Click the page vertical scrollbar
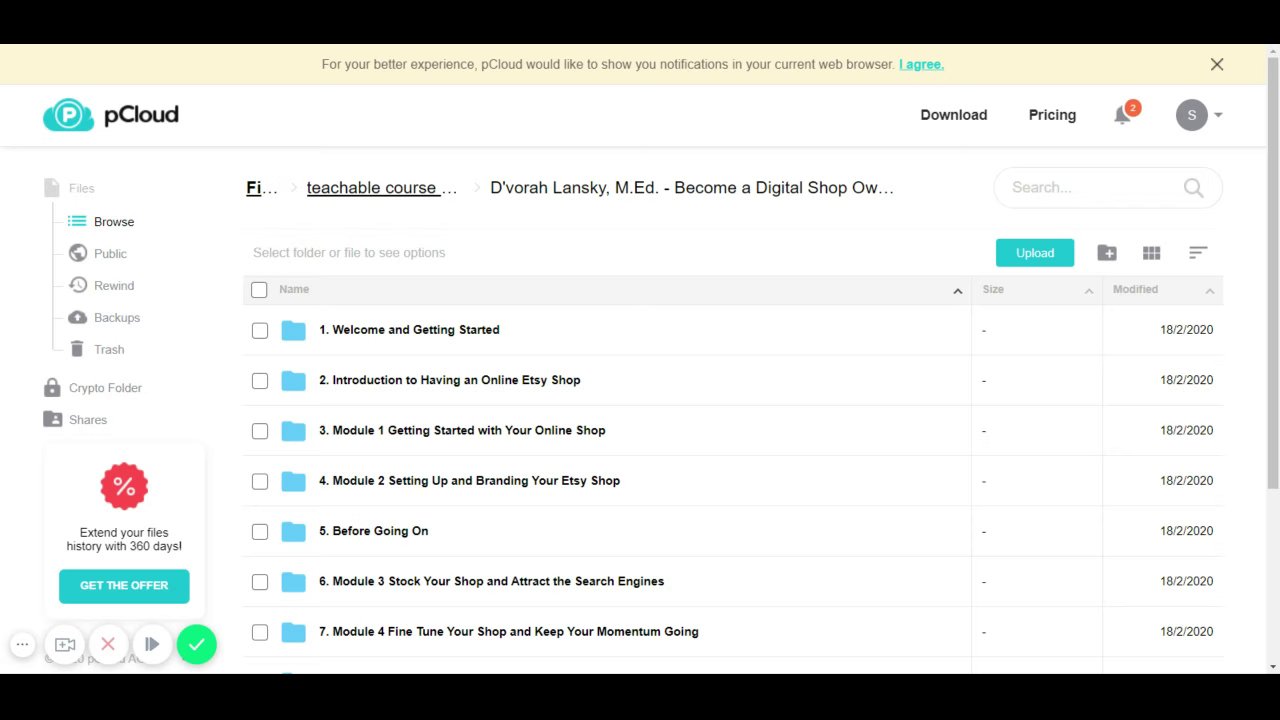Viewport: 1280px width, 720px height. click(1273, 272)
